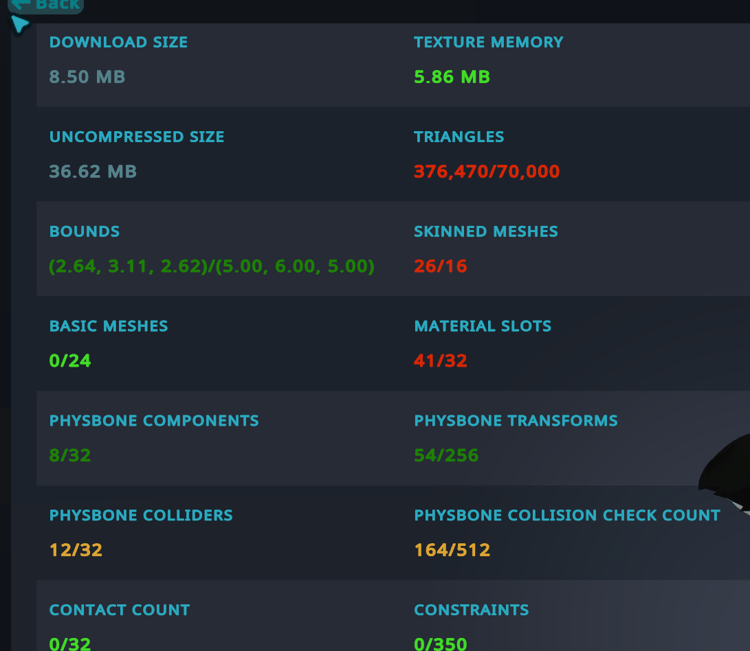This screenshot has height=651, width=750.
Task: Select the Basic Meshes label
Action: pos(109,326)
